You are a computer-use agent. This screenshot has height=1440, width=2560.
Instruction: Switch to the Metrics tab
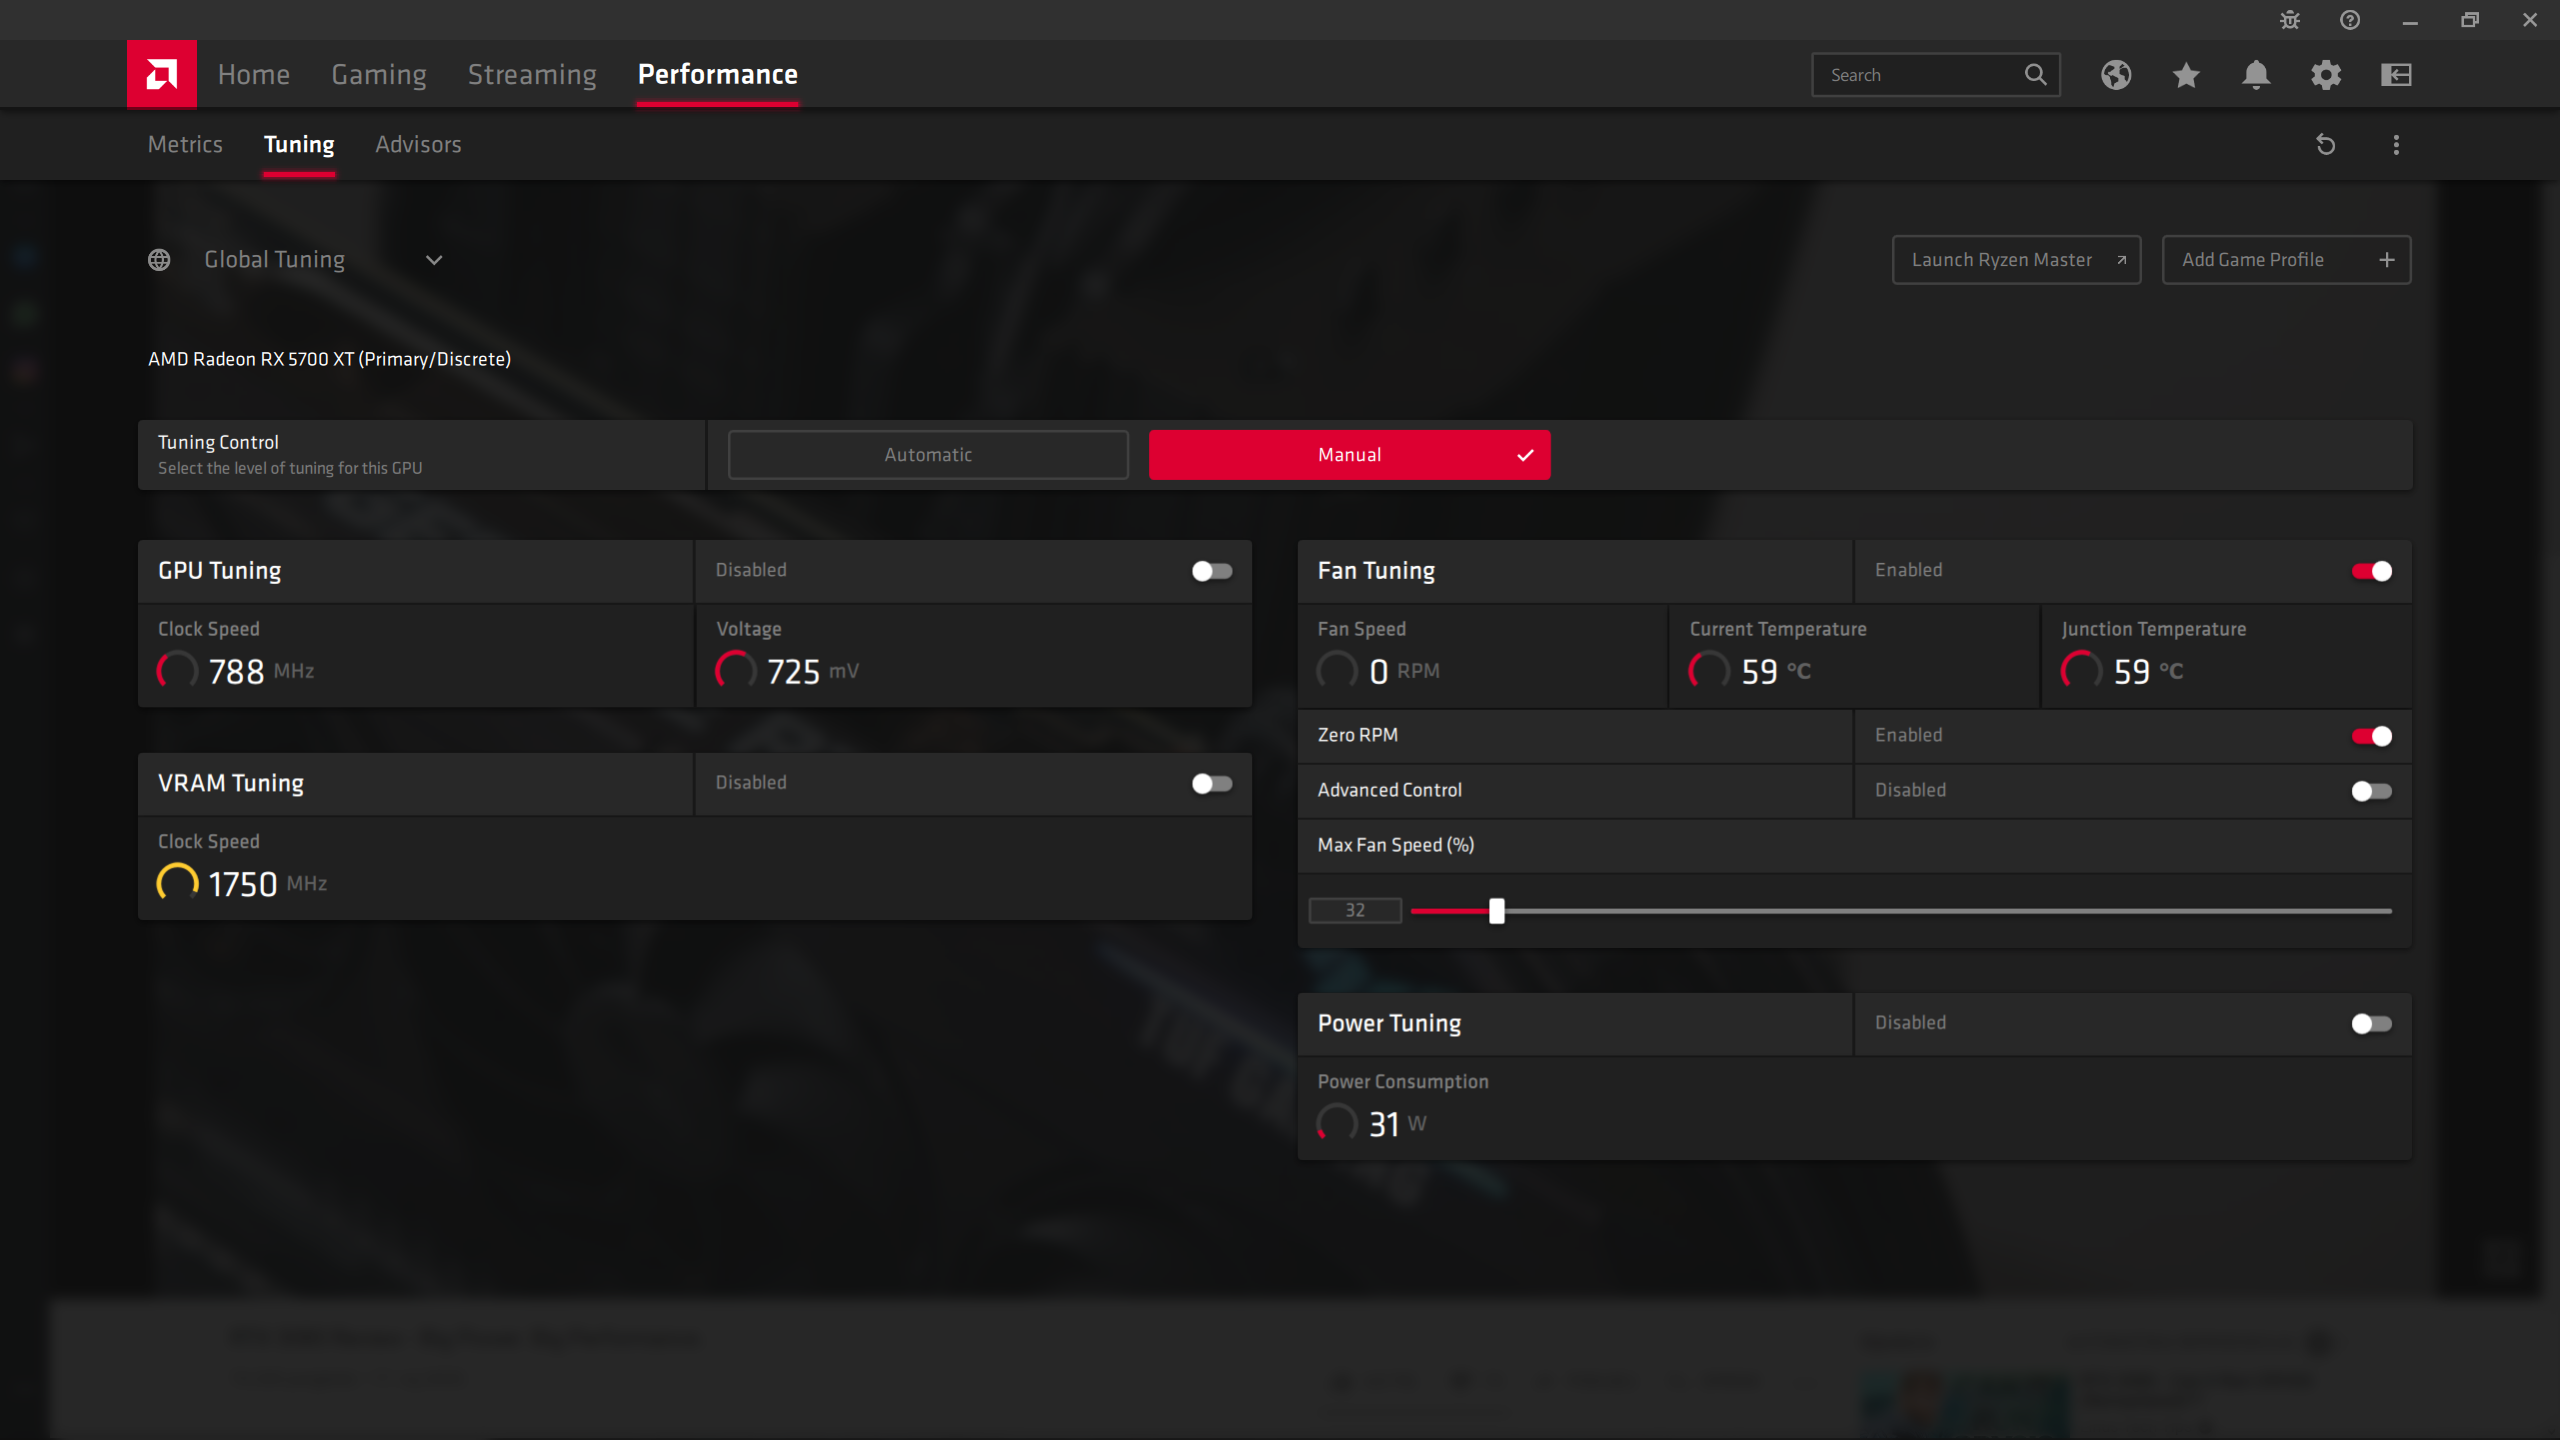pyautogui.click(x=183, y=142)
